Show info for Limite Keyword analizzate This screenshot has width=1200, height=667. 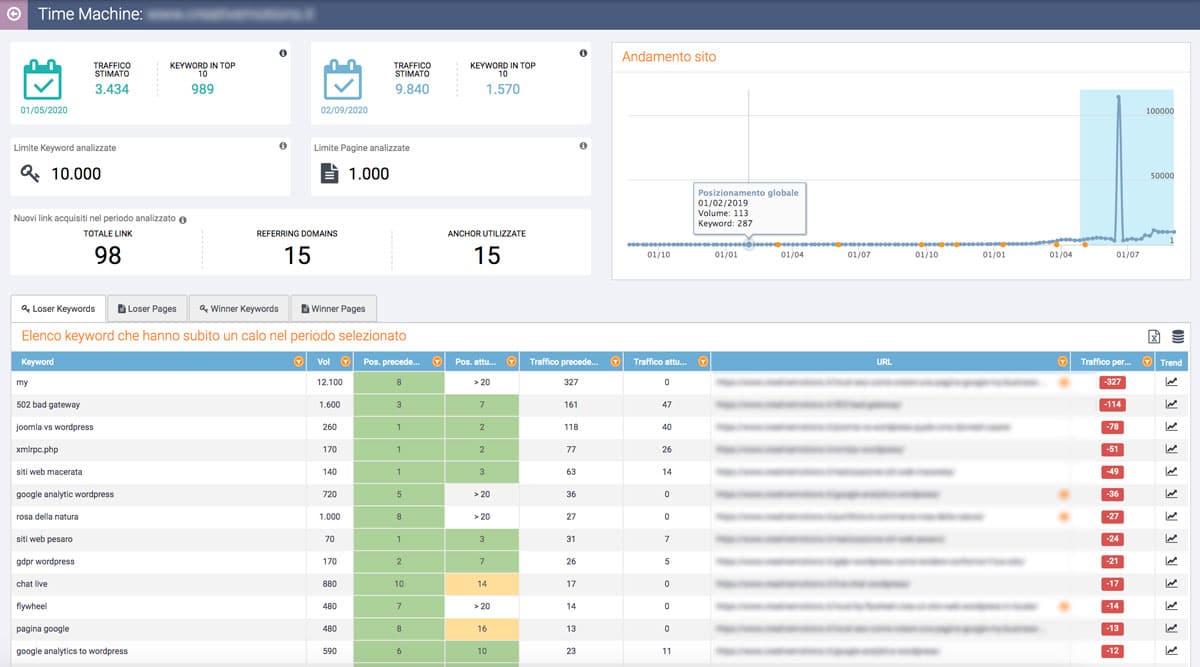283,146
